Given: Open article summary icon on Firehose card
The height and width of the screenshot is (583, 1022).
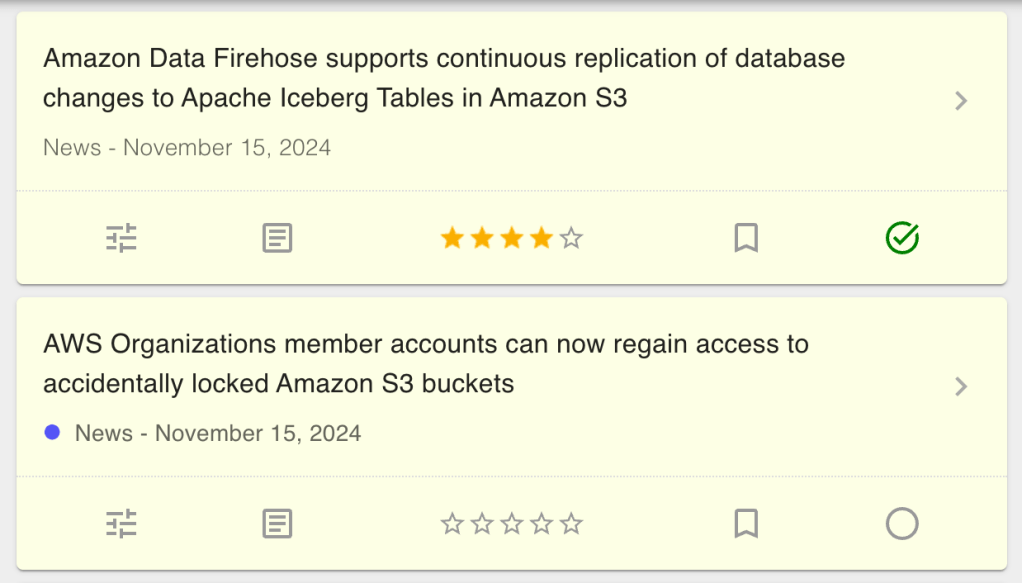Looking at the screenshot, I should click(x=277, y=238).
